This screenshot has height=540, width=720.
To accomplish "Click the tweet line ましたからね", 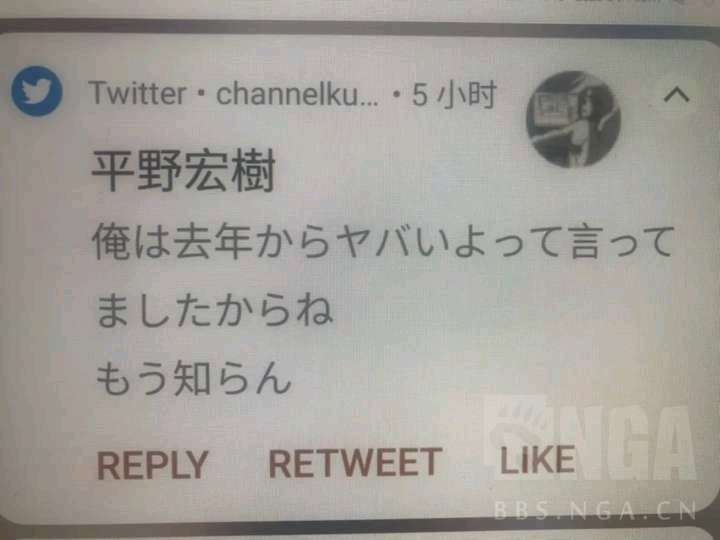I will (214, 310).
